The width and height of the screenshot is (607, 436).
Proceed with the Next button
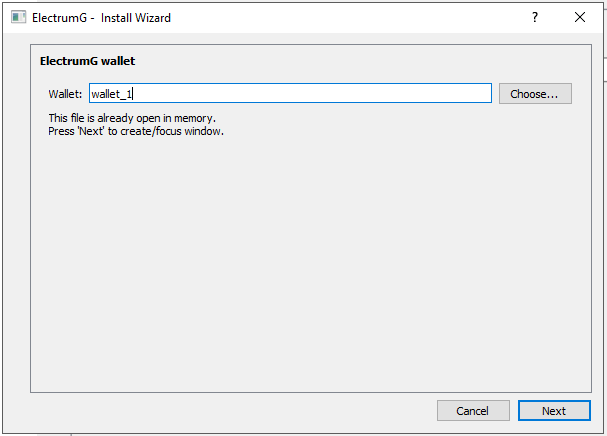tap(554, 411)
